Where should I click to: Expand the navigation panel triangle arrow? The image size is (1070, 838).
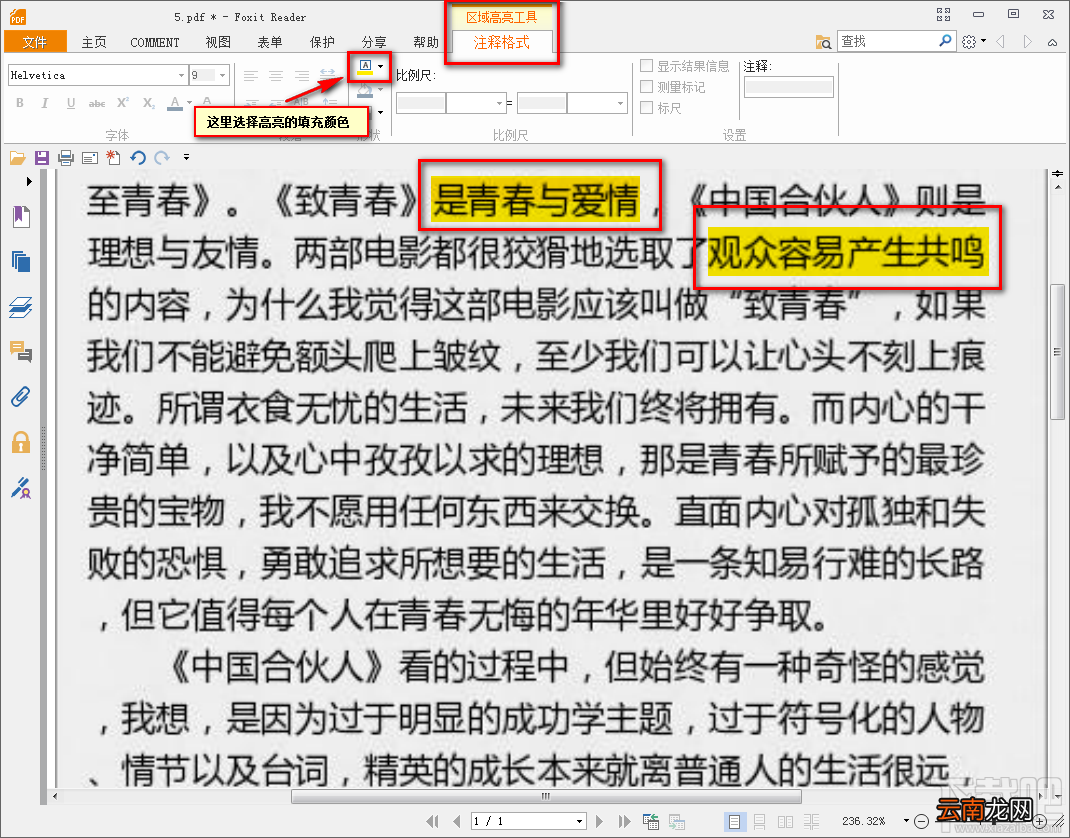click(x=29, y=182)
